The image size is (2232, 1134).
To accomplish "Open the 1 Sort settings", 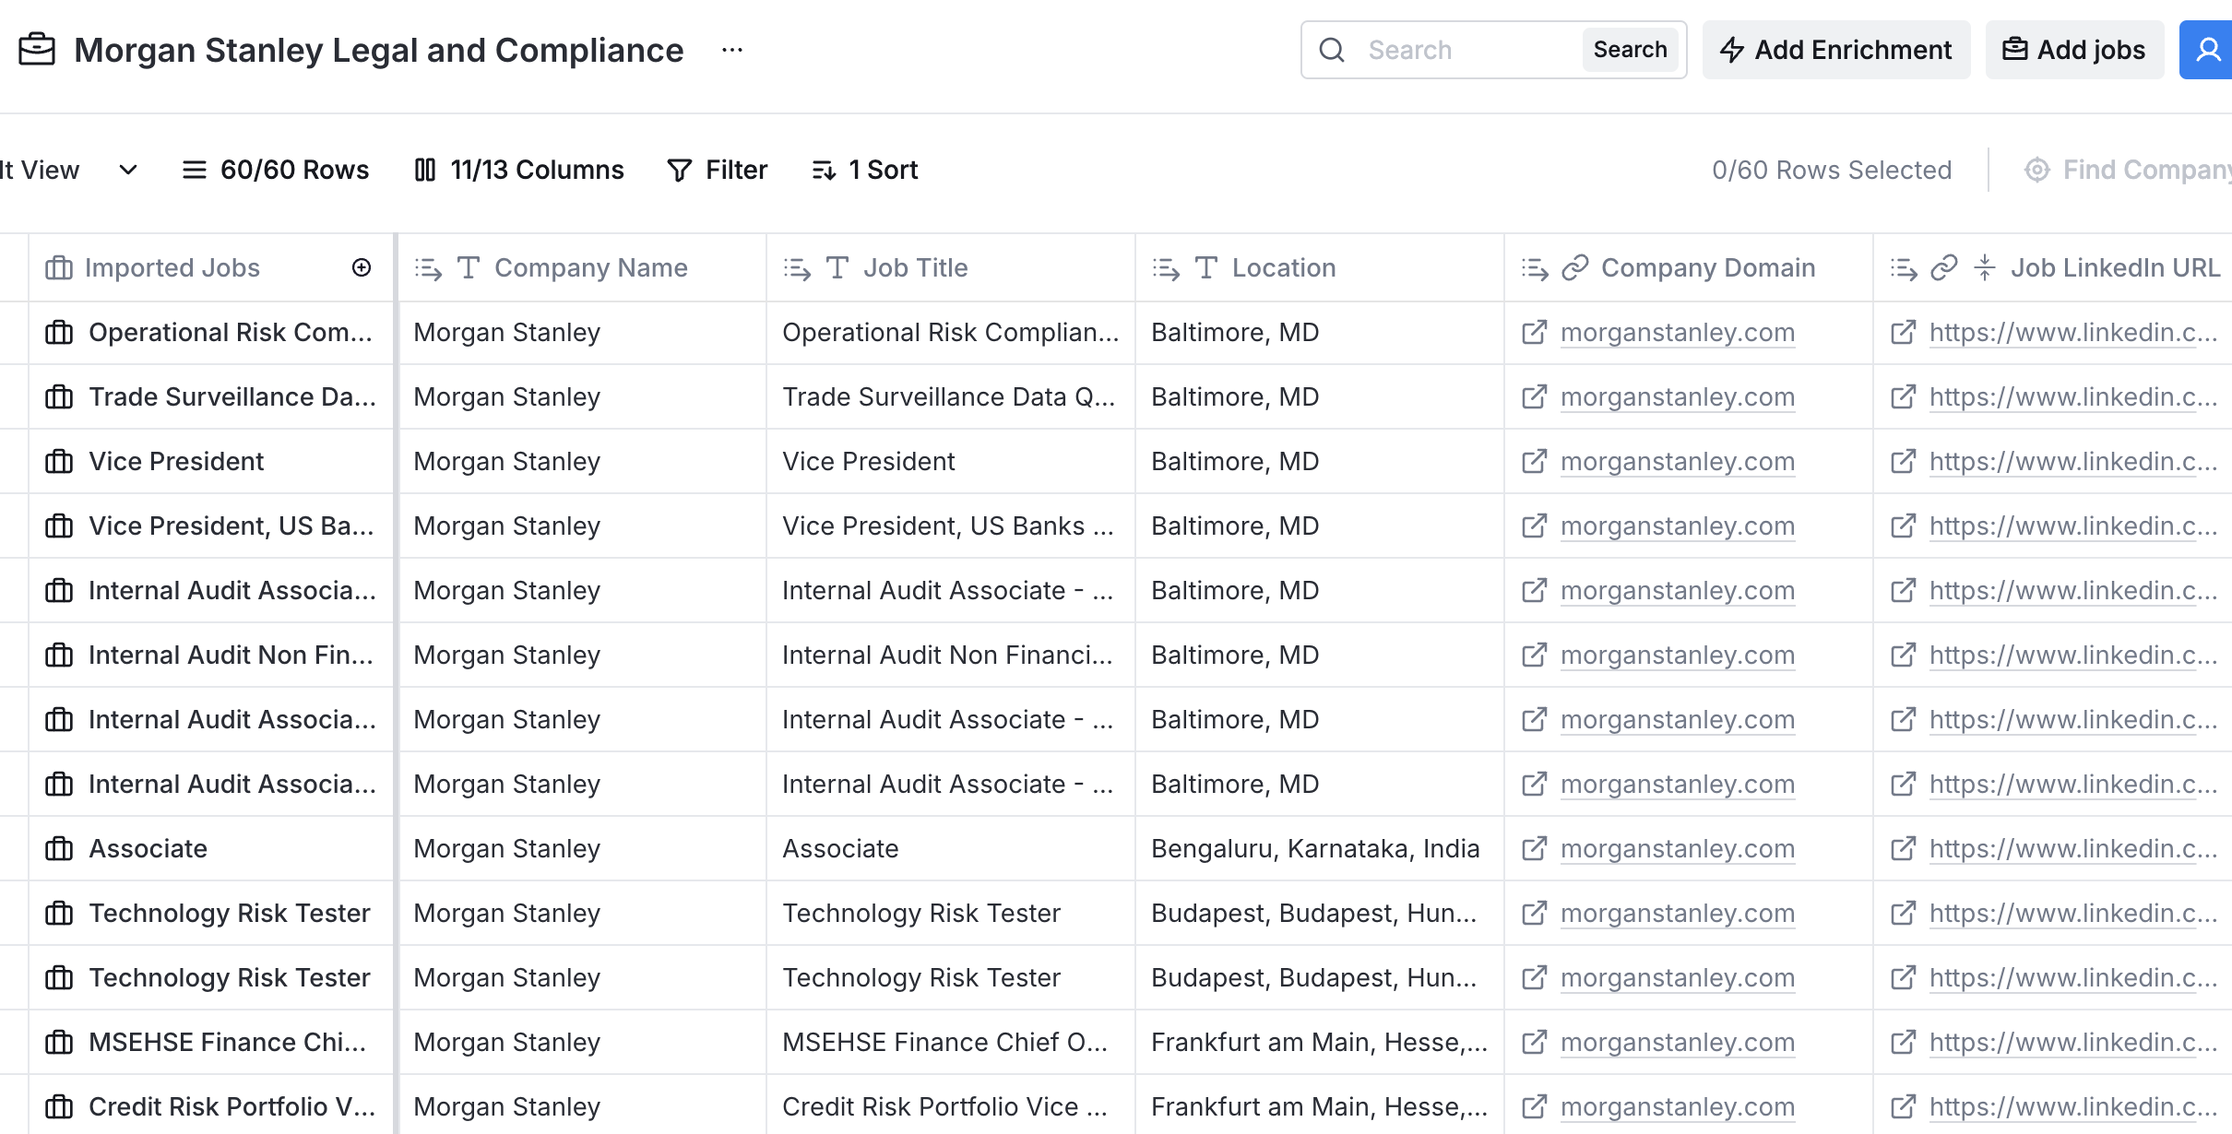I will tap(865, 170).
